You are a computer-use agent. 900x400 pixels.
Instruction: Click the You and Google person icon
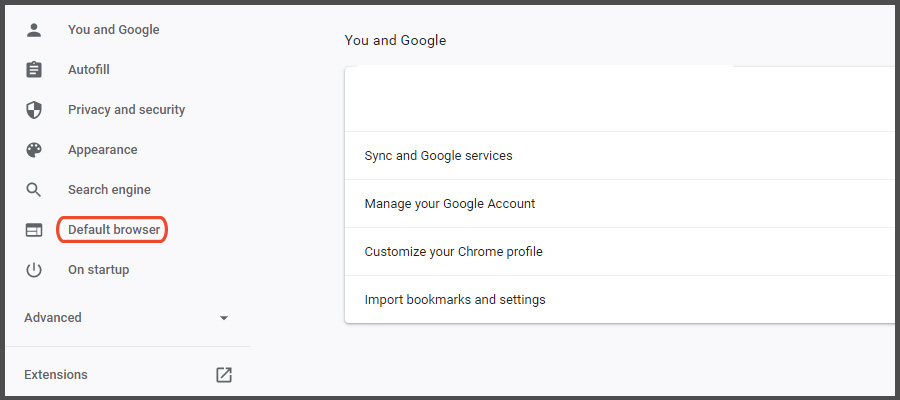tap(34, 30)
